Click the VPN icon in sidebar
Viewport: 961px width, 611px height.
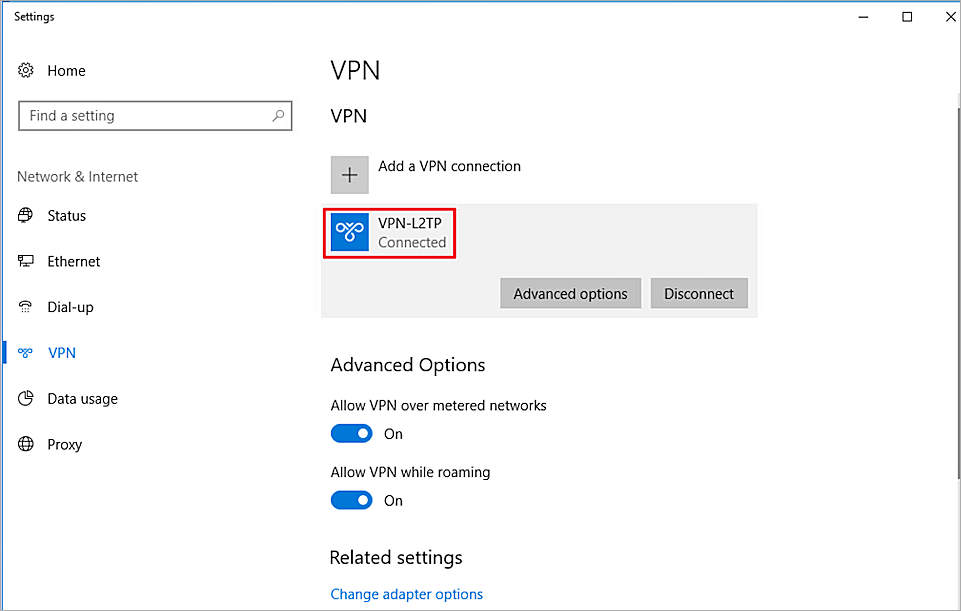coord(26,353)
